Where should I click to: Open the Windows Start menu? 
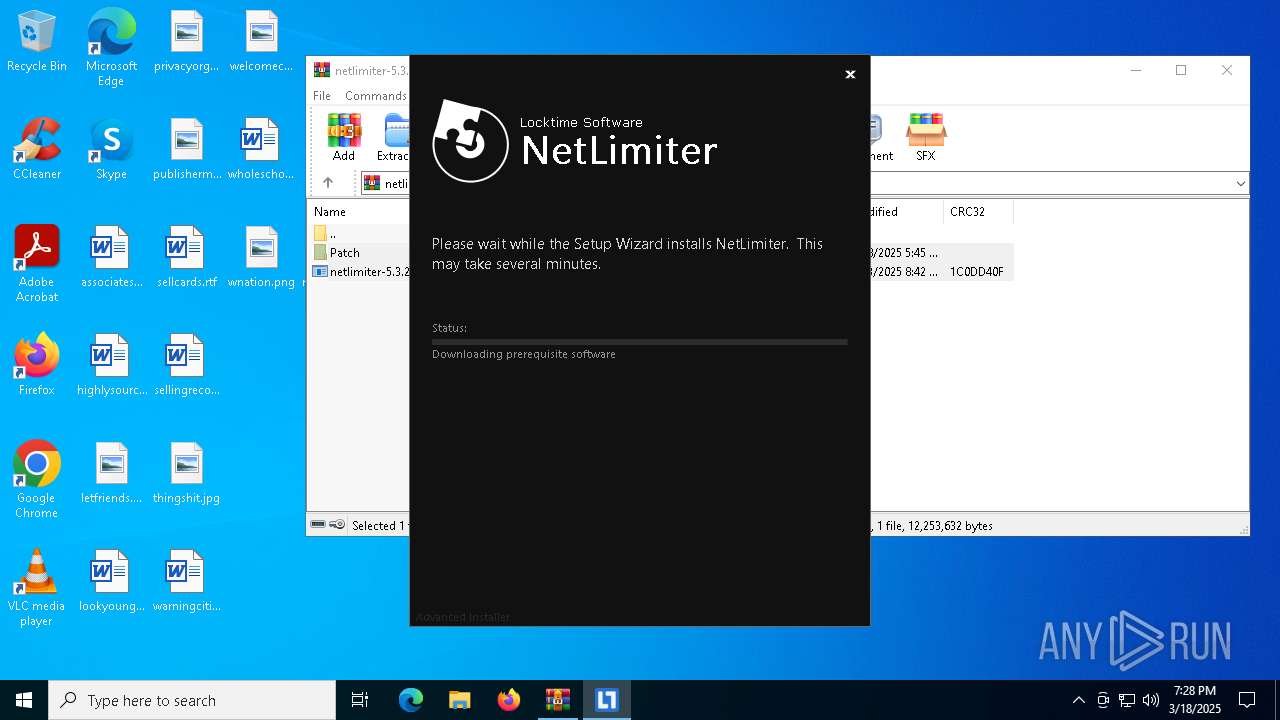(x=24, y=700)
